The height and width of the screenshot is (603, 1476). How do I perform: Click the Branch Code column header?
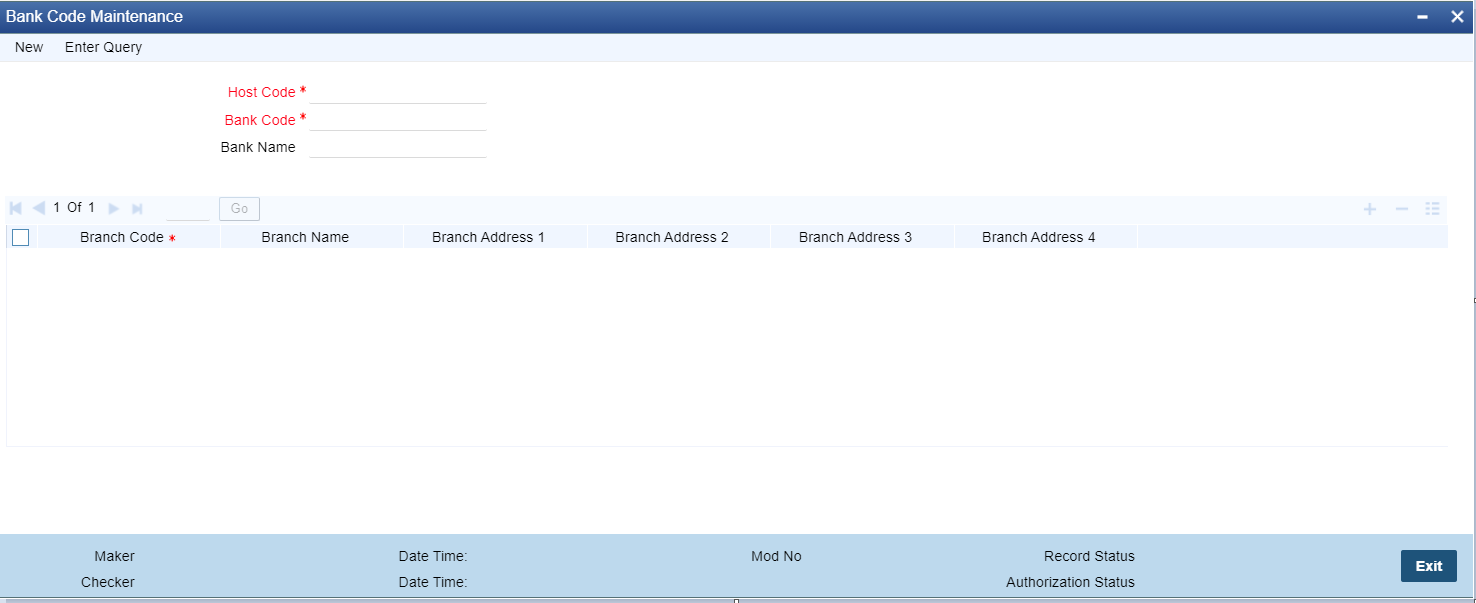coord(128,237)
